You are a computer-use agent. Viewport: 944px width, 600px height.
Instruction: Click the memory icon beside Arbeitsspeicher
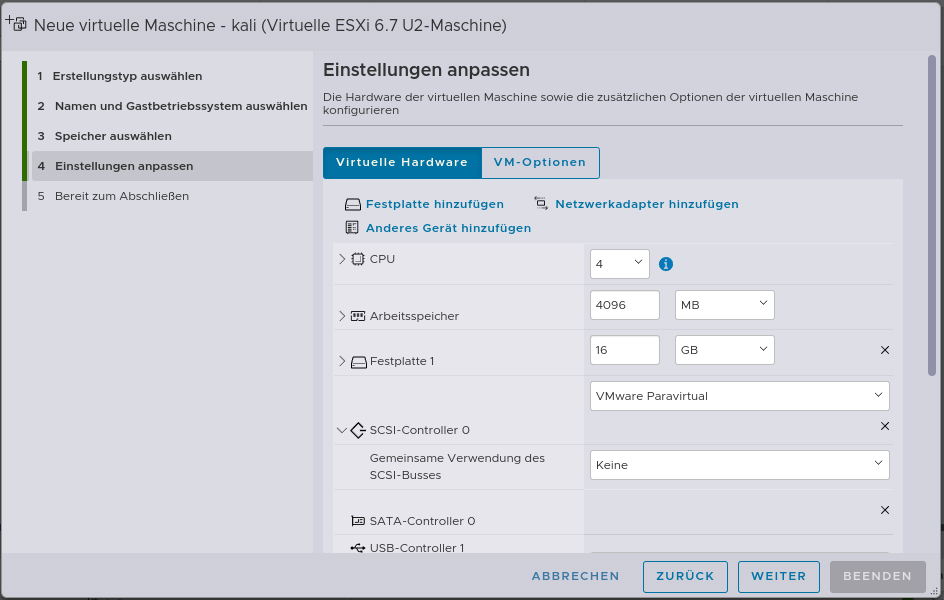[x=357, y=315]
